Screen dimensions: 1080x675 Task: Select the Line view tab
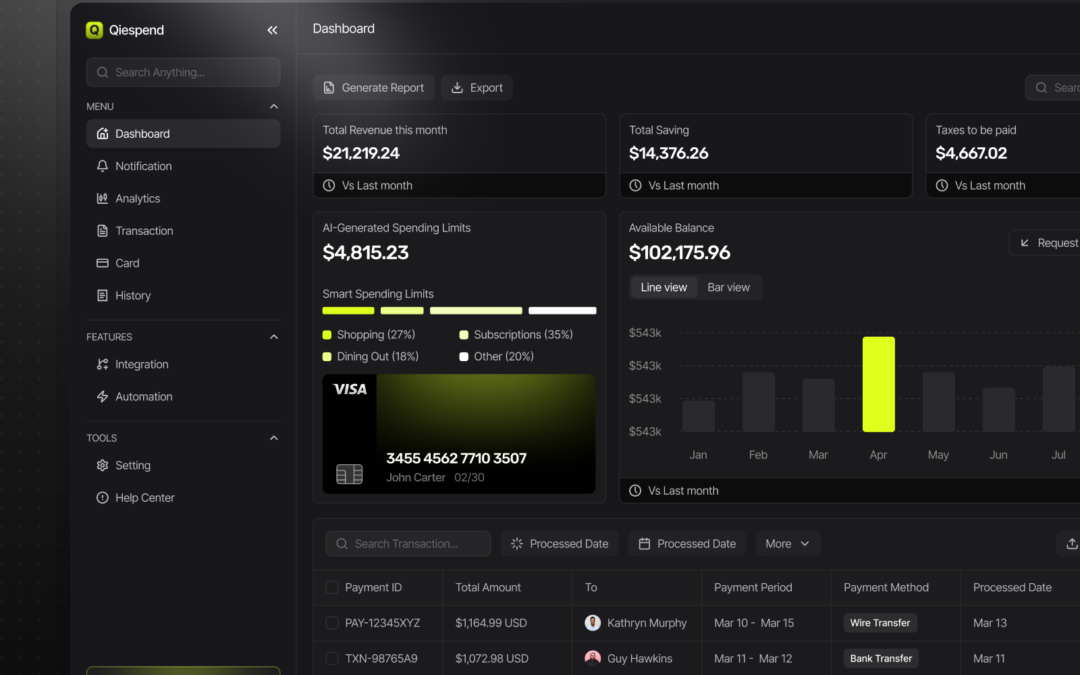(664, 288)
